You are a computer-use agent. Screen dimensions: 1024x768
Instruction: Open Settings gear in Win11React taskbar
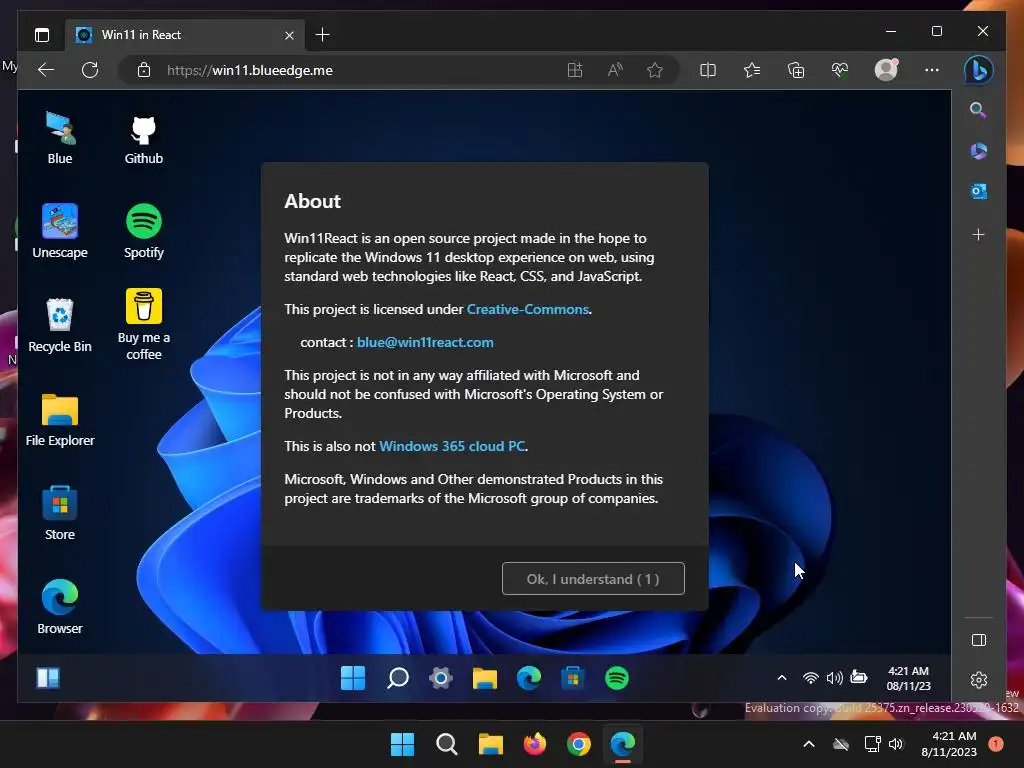441,678
